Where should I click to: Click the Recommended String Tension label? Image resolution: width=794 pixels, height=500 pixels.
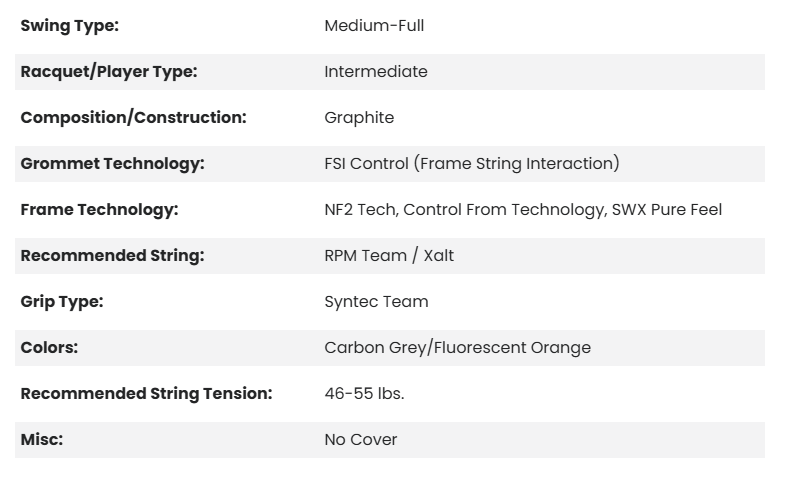click(146, 394)
